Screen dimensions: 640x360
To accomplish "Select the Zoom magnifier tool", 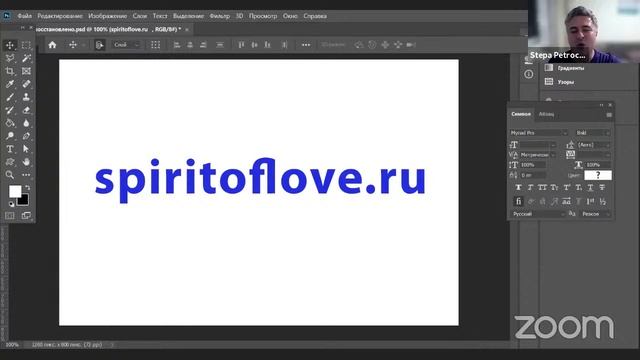I will [x=10, y=175].
